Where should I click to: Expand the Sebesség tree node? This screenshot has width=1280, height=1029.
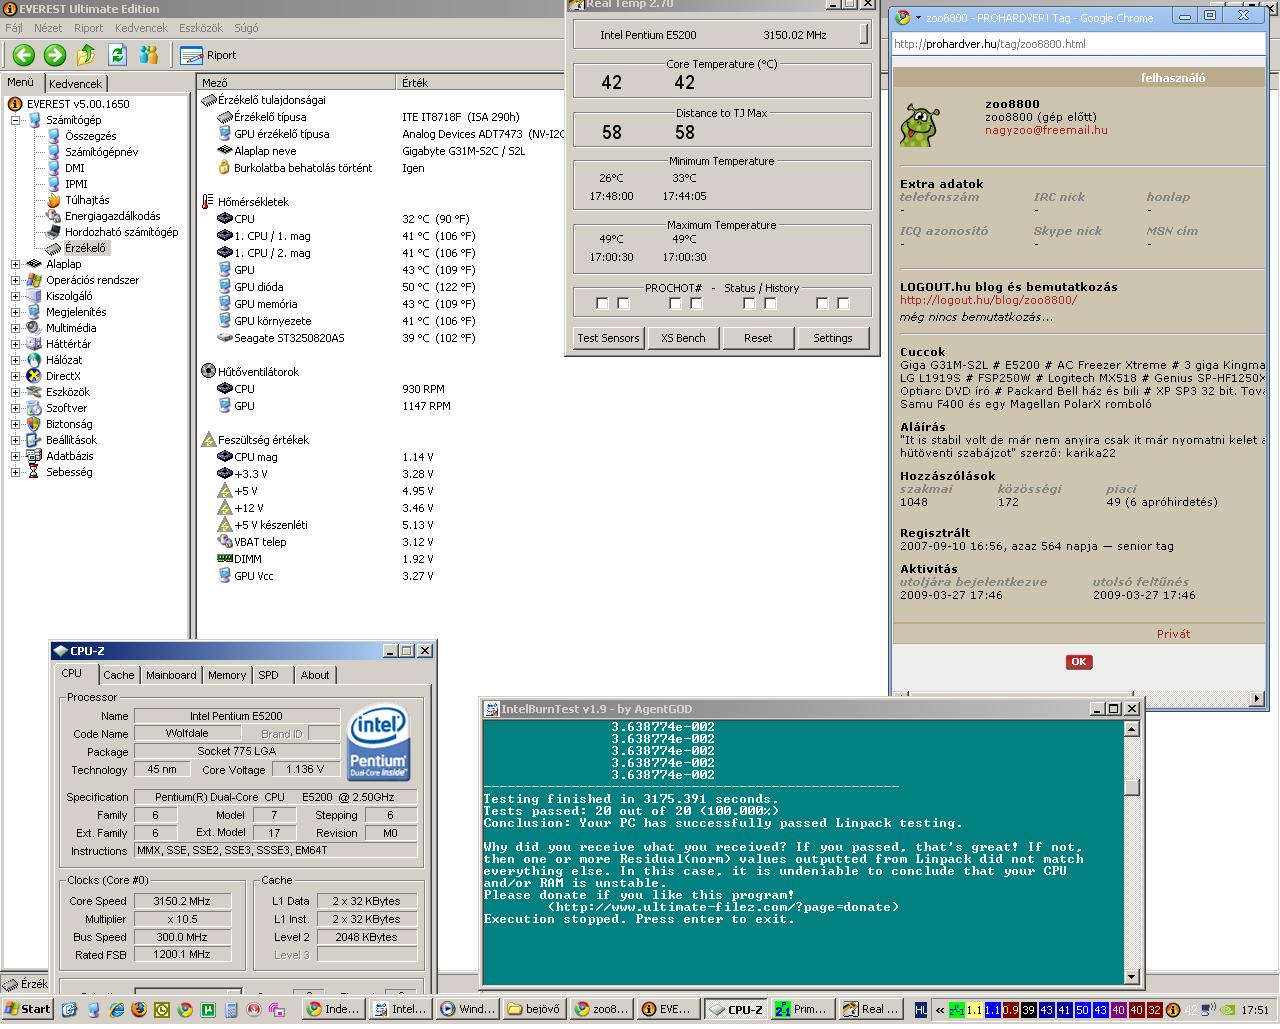(16, 472)
